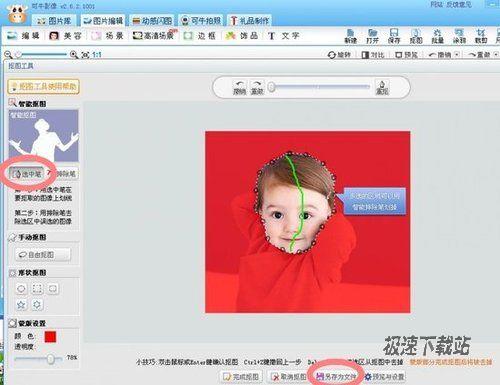
Task: Select the 场景 scene category
Action: (108, 36)
